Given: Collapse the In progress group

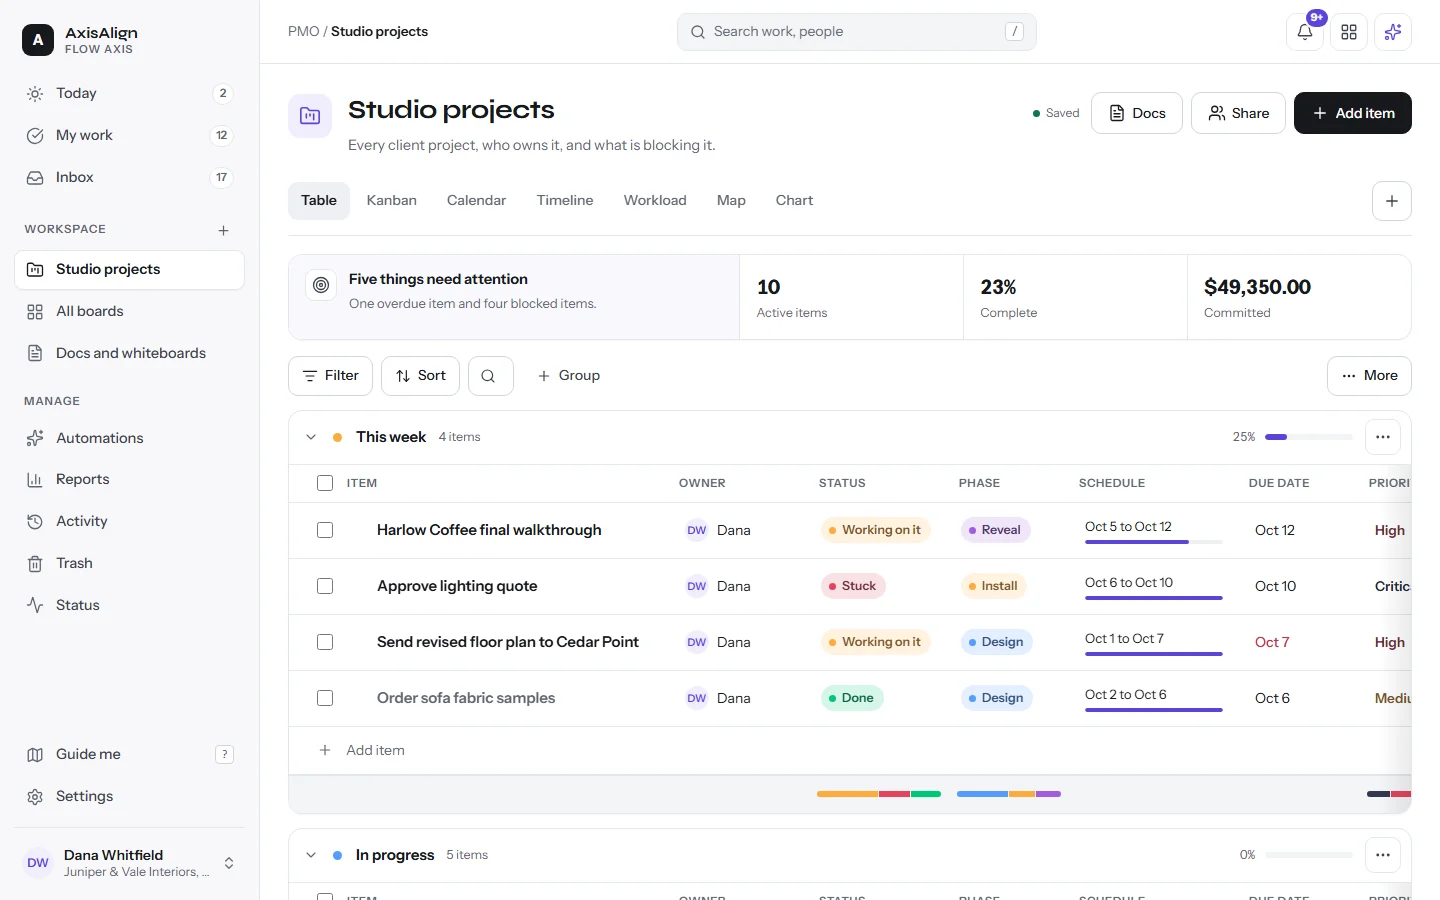Looking at the screenshot, I should 311,855.
